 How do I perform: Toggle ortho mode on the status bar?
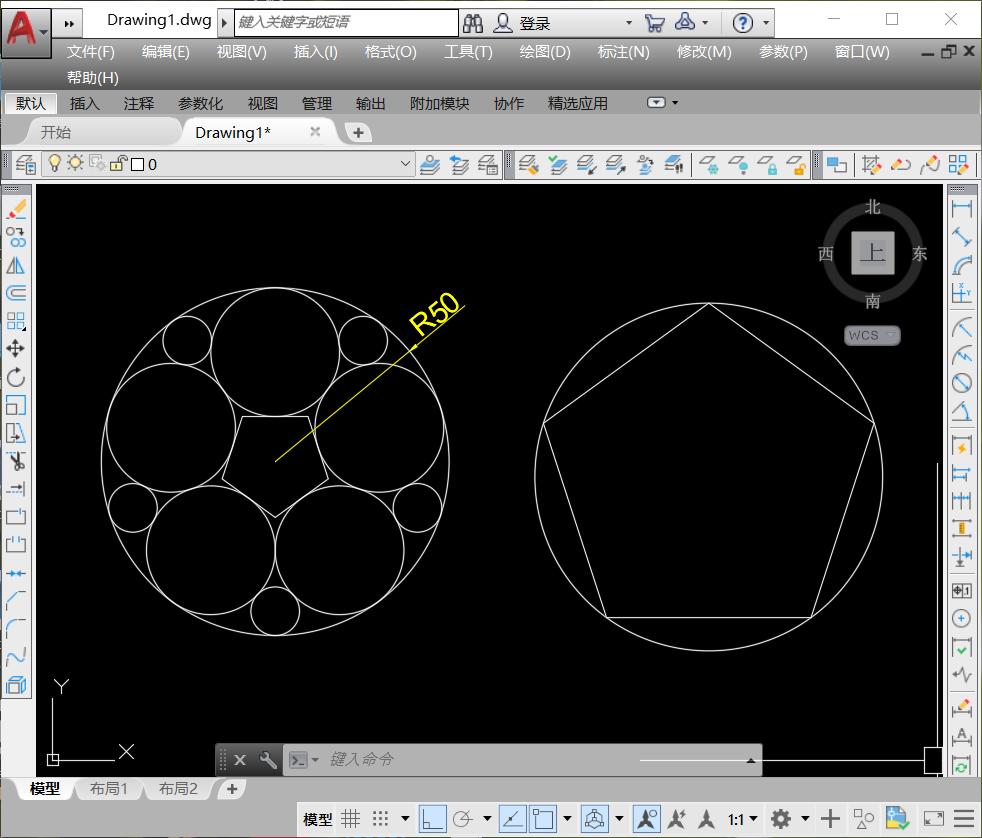pyautogui.click(x=430, y=818)
